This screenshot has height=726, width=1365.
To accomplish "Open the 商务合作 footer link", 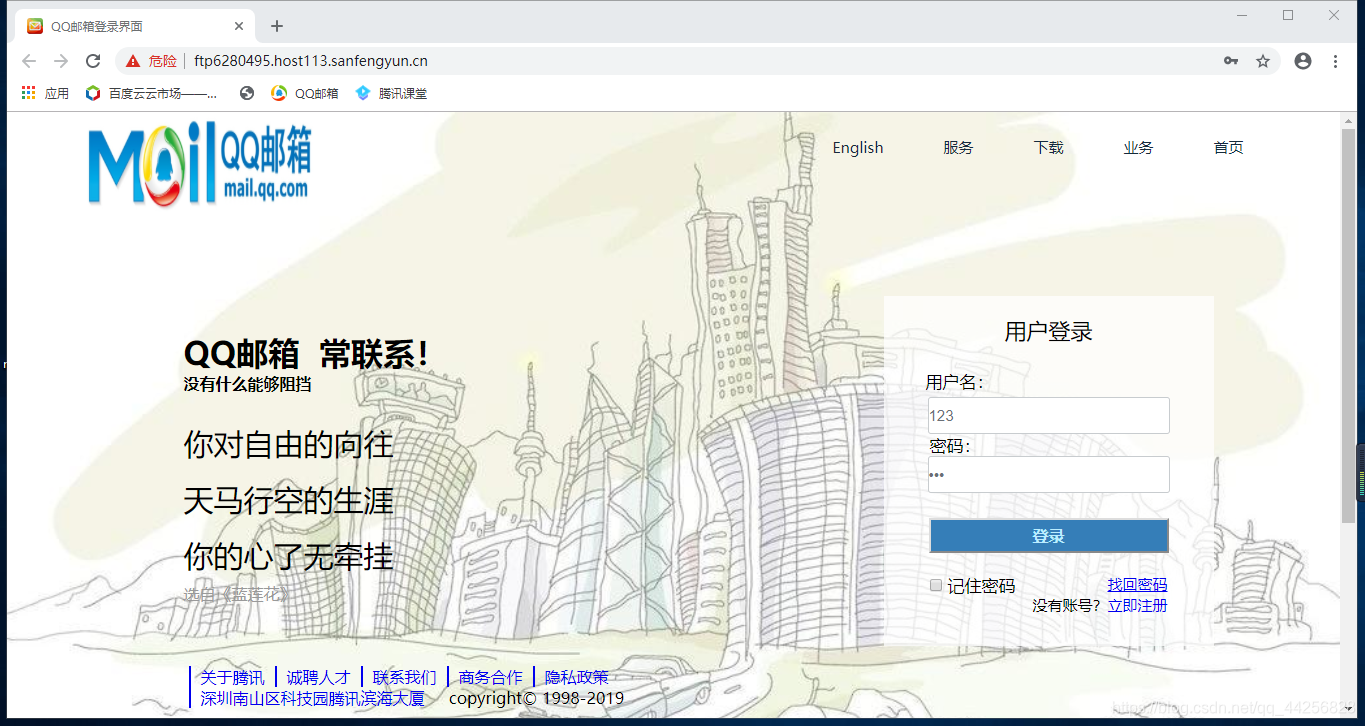I will [490, 678].
